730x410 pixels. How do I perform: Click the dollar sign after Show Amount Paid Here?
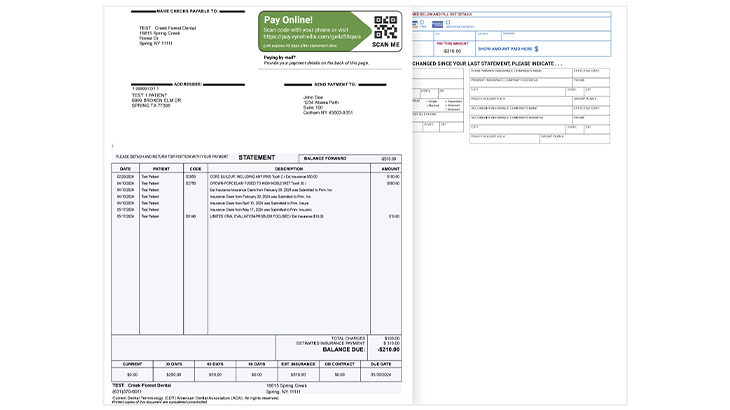pos(536,49)
